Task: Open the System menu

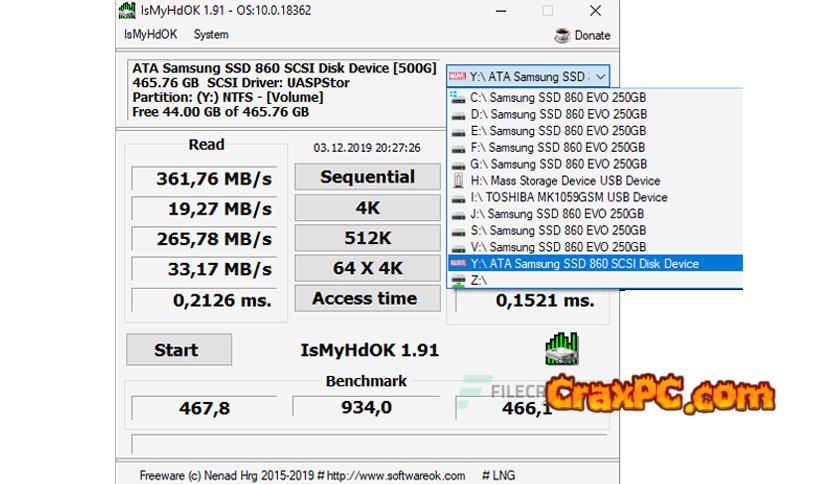Action: tap(211, 35)
